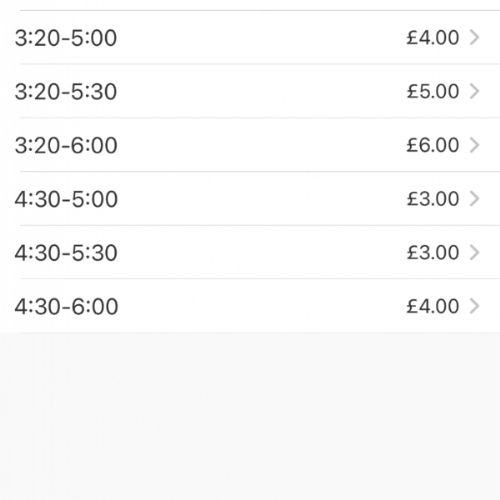Image resolution: width=500 pixels, height=500 pixels.
Task: Tap the £3.00 price for 4:30-5:00
Action: (433, 199)
